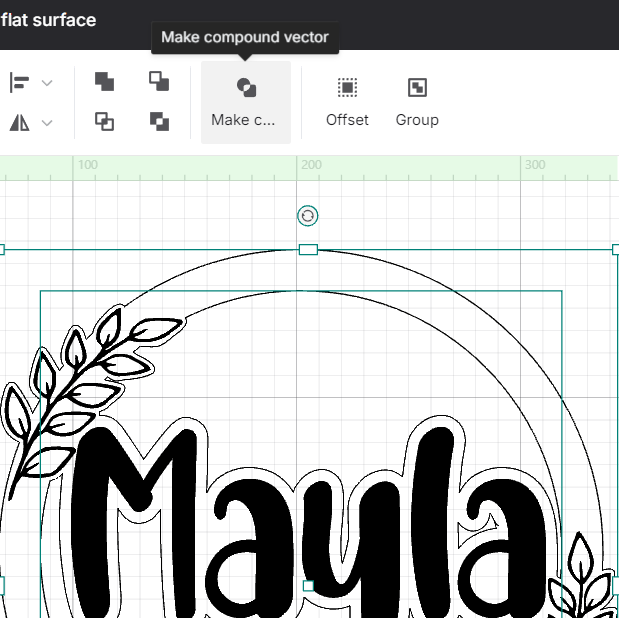Click the flip horizontal mirror icon
The width and height of the screenshot is (619, 618).
(x=19, y=122)
